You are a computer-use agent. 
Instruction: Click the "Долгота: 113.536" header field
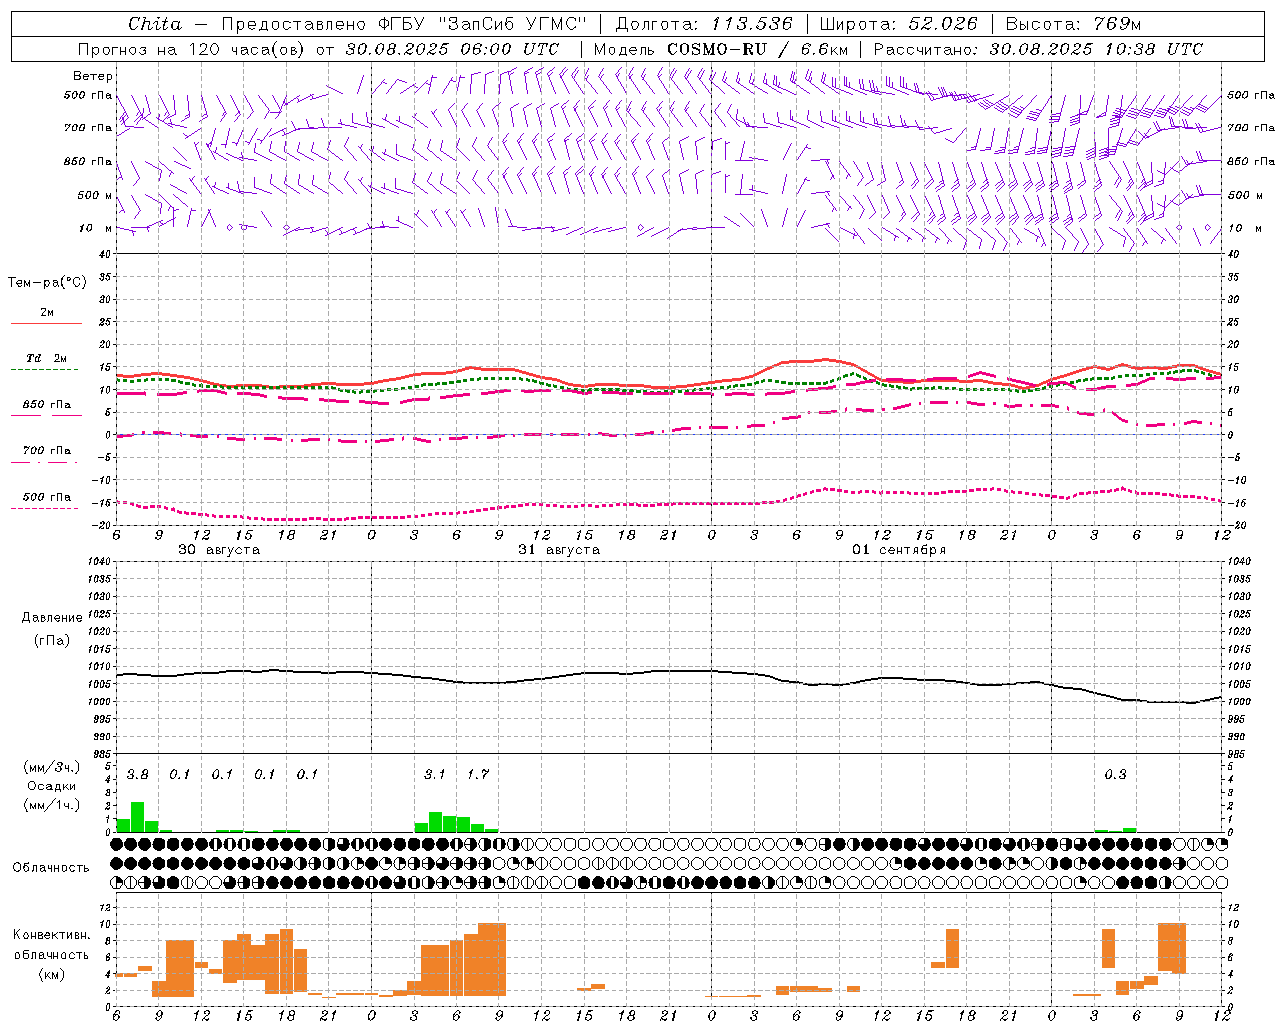tap(704, 24)
